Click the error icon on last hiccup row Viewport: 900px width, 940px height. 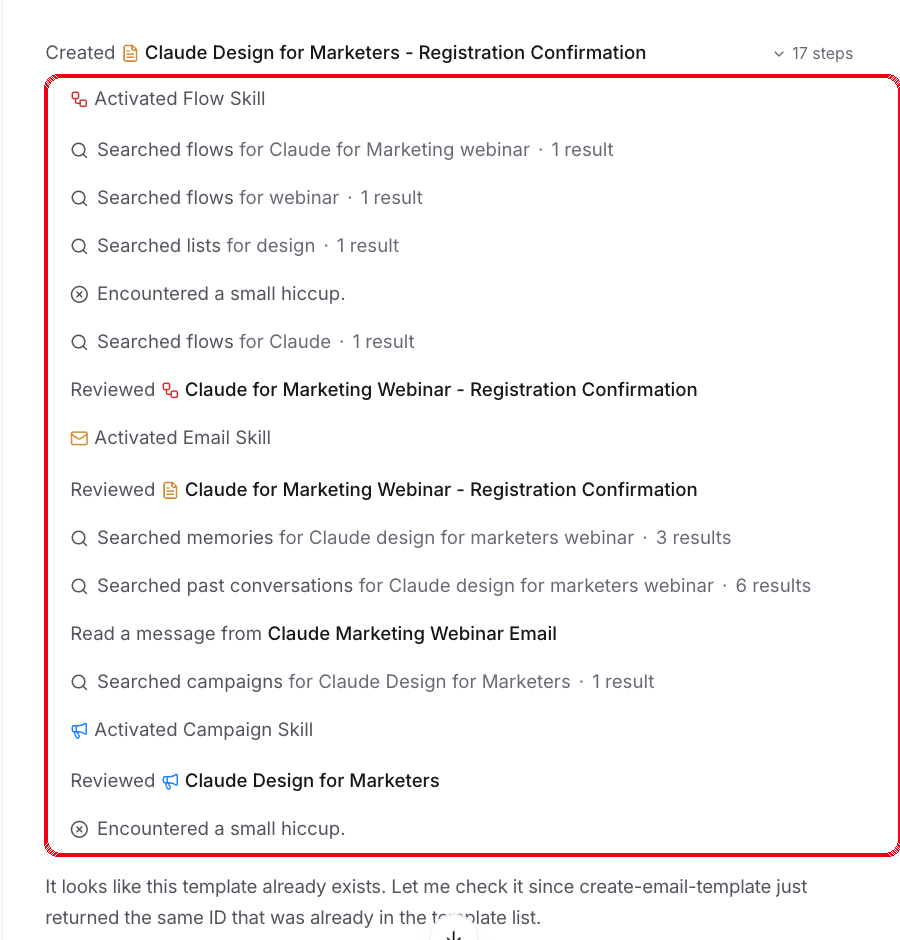[x=79, y=829]
